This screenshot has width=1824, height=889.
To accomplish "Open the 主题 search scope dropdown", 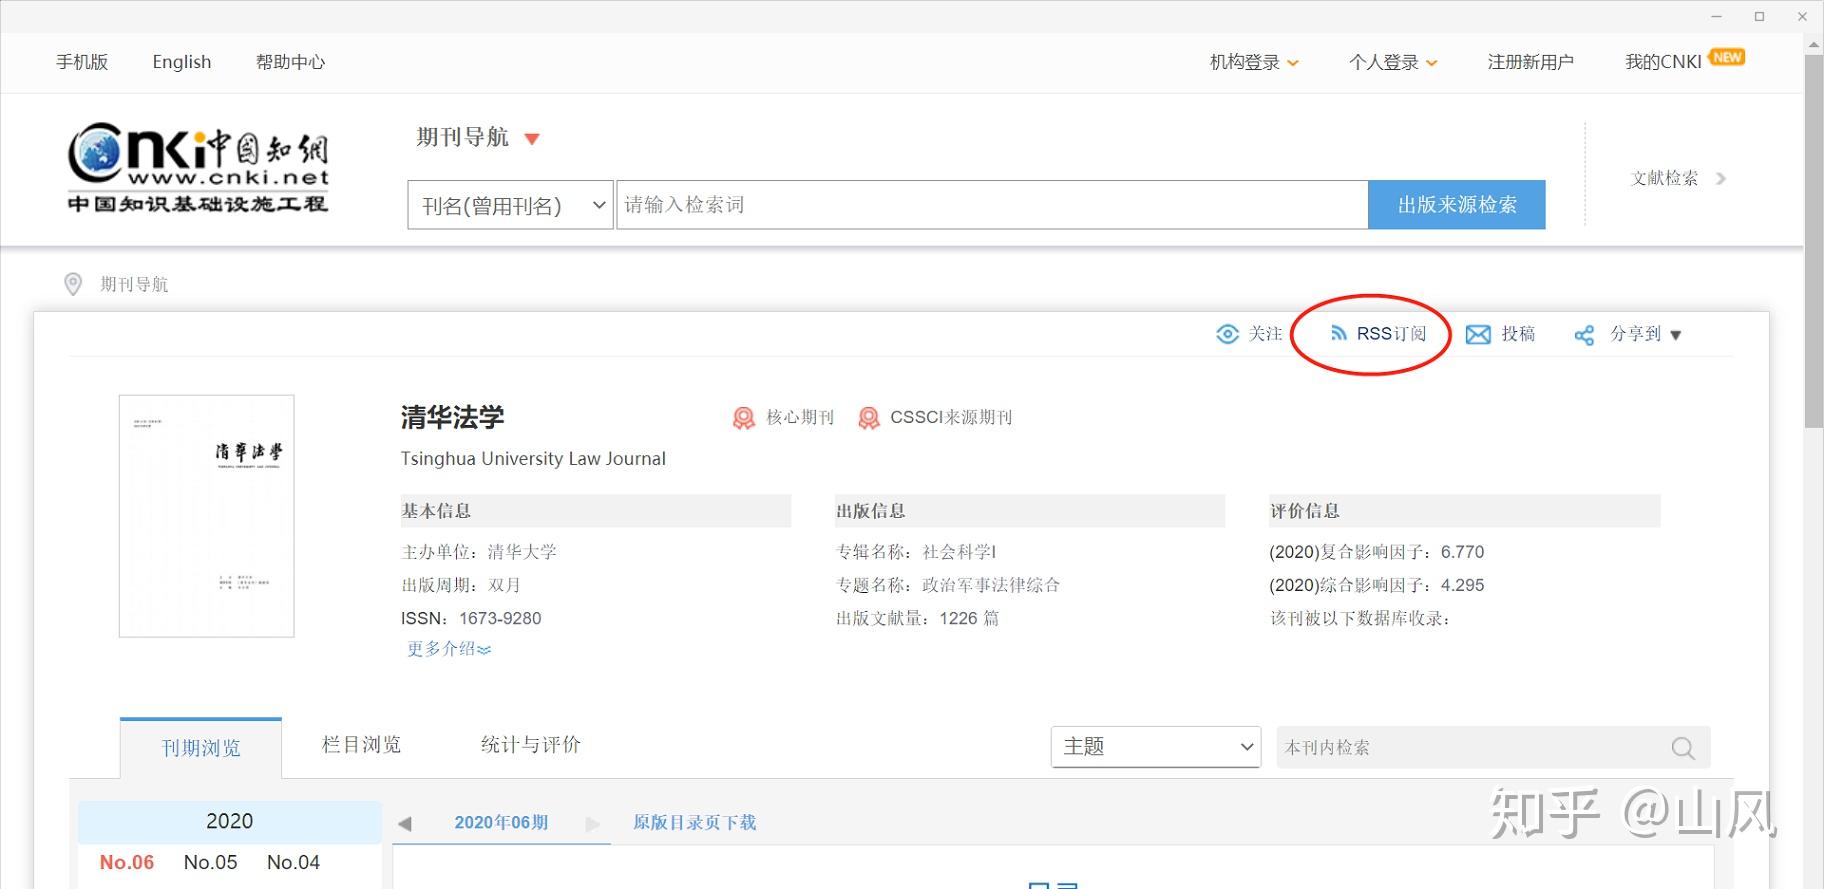I will (x=1156, y=747).
